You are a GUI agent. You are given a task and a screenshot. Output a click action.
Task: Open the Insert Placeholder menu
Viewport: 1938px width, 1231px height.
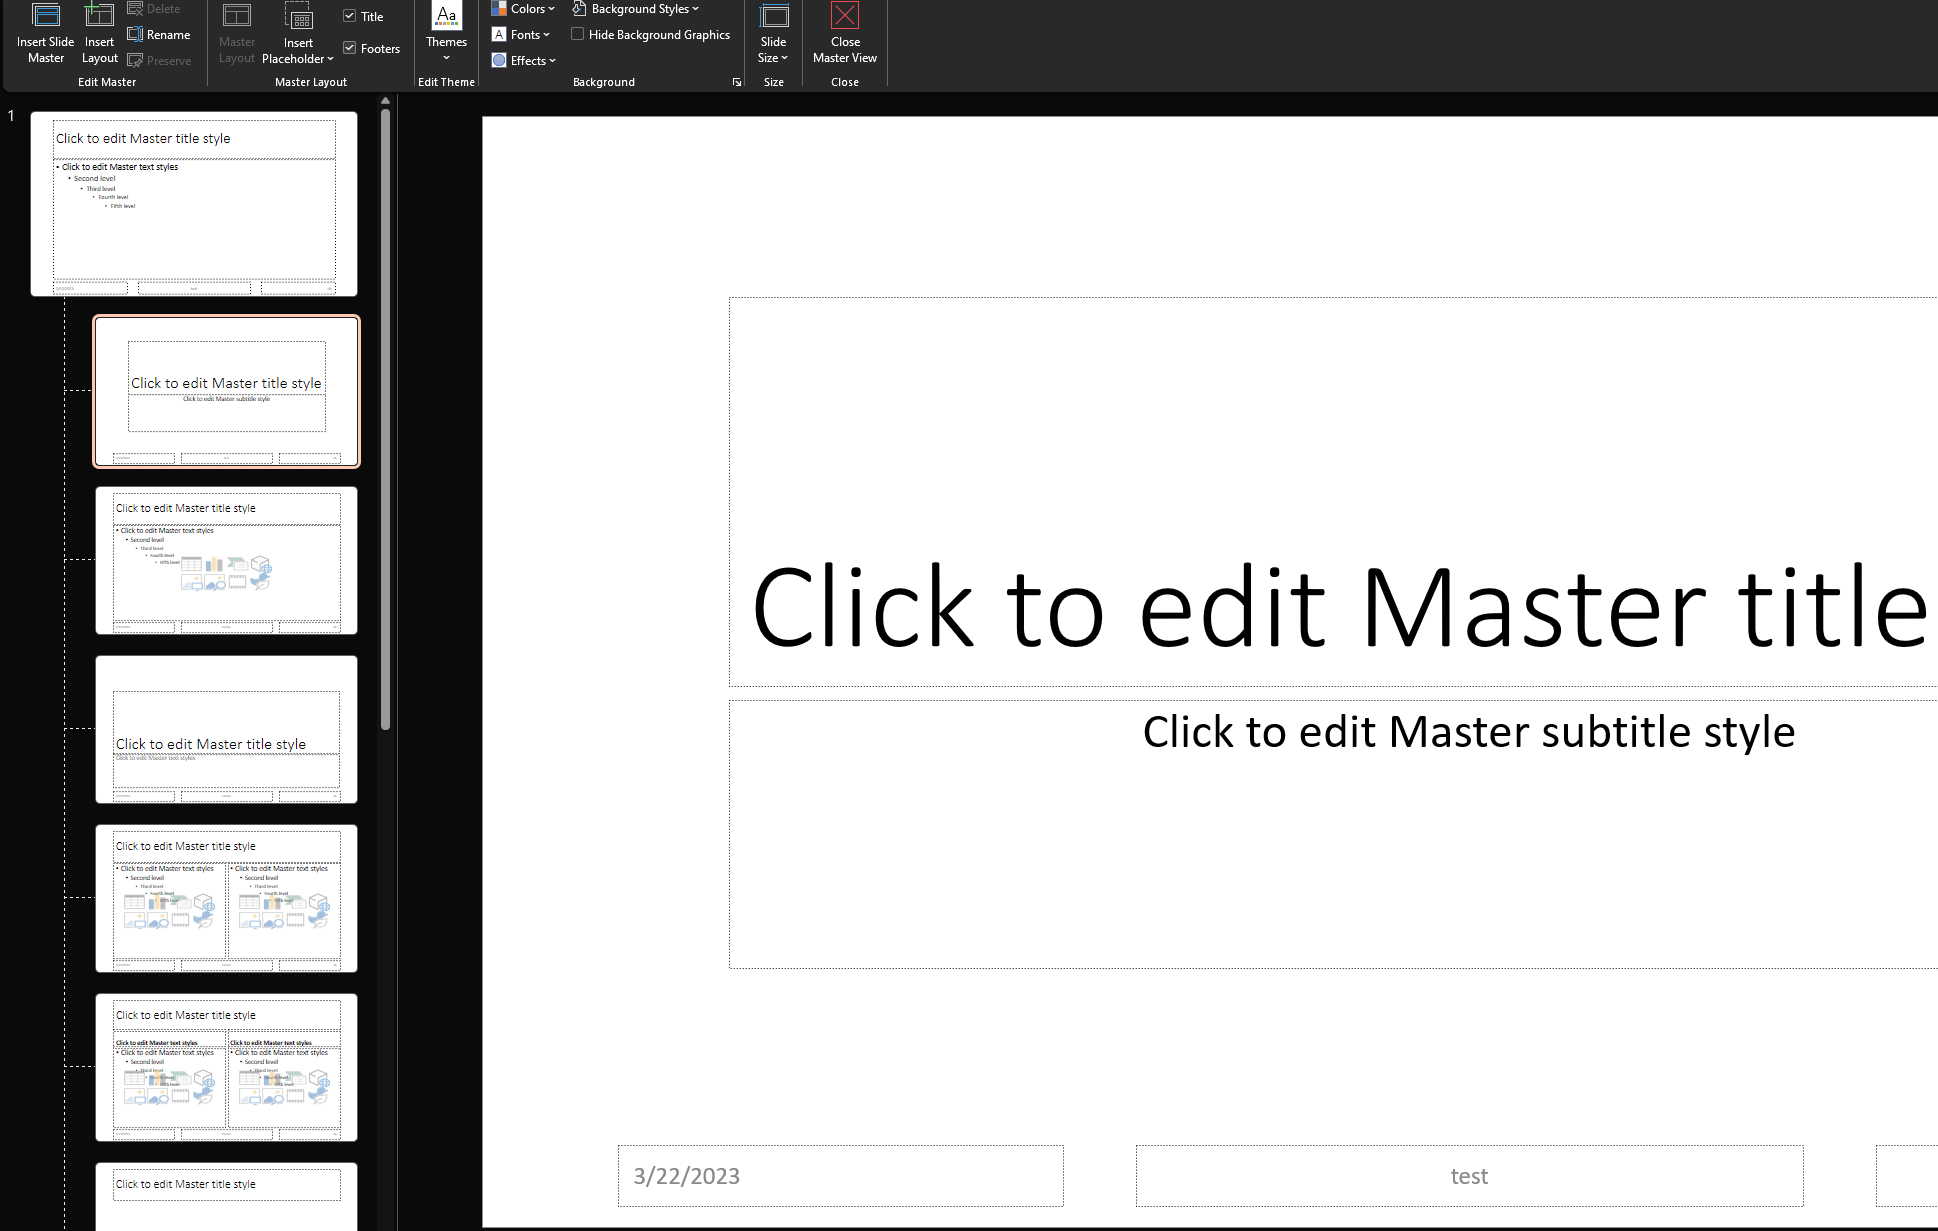click(x=298, y=34)
